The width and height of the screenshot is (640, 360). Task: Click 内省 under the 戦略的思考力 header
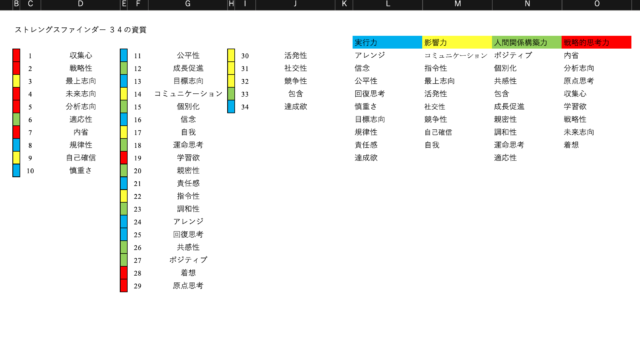coord(571,56)
